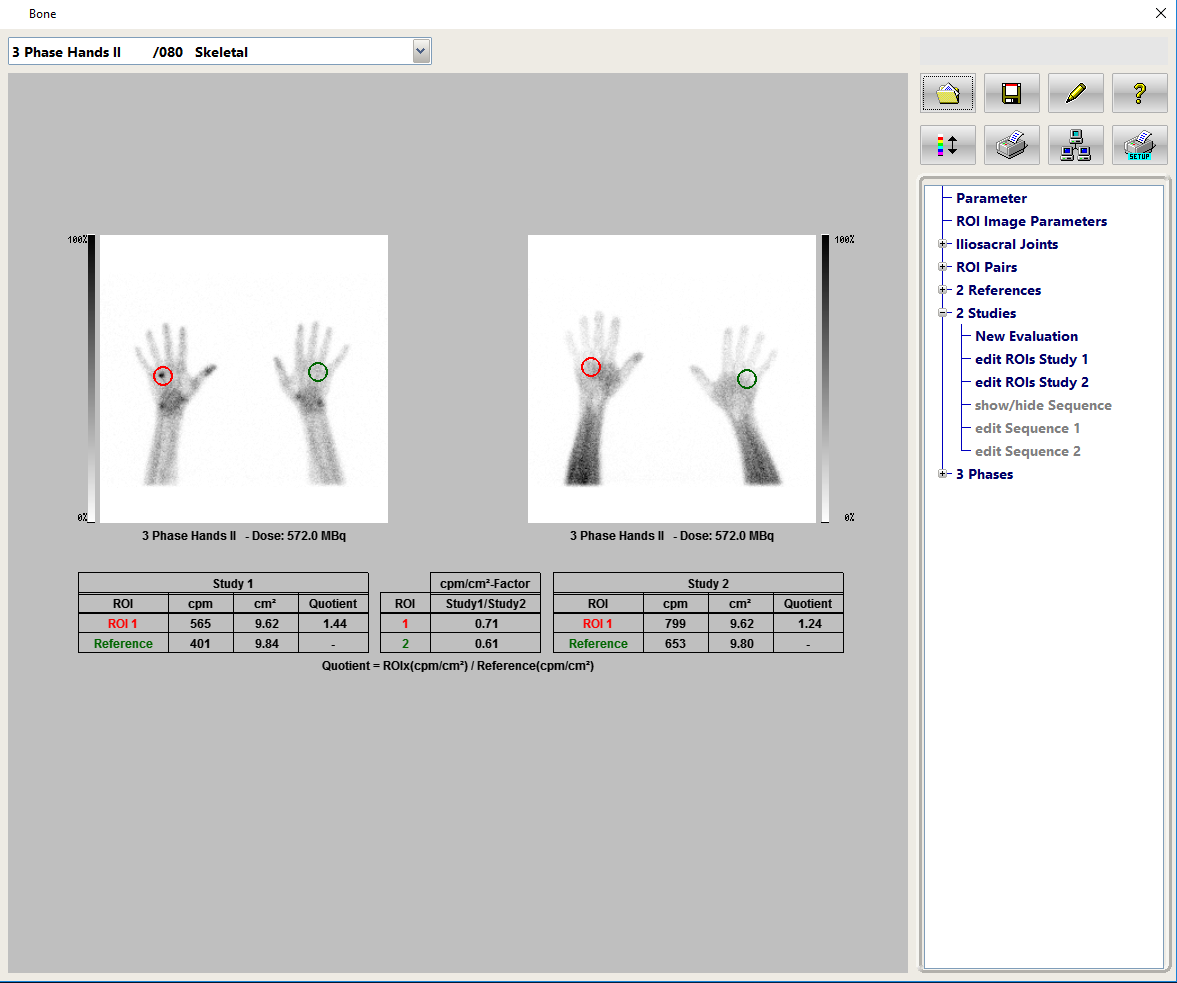Open help with the question mark icon
1177x983 pixels.
point(1139,94)
